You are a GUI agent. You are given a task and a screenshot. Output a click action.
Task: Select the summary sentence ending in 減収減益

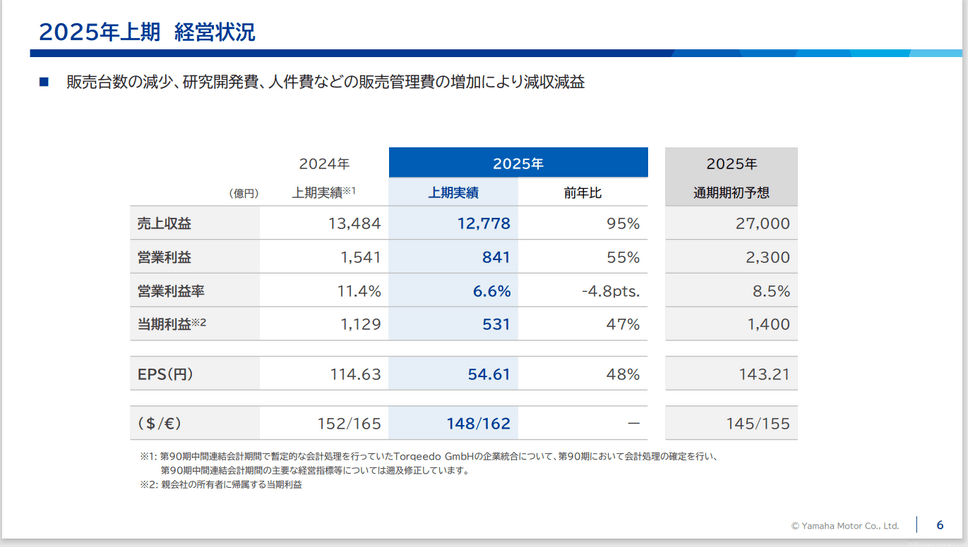point(325,82)
